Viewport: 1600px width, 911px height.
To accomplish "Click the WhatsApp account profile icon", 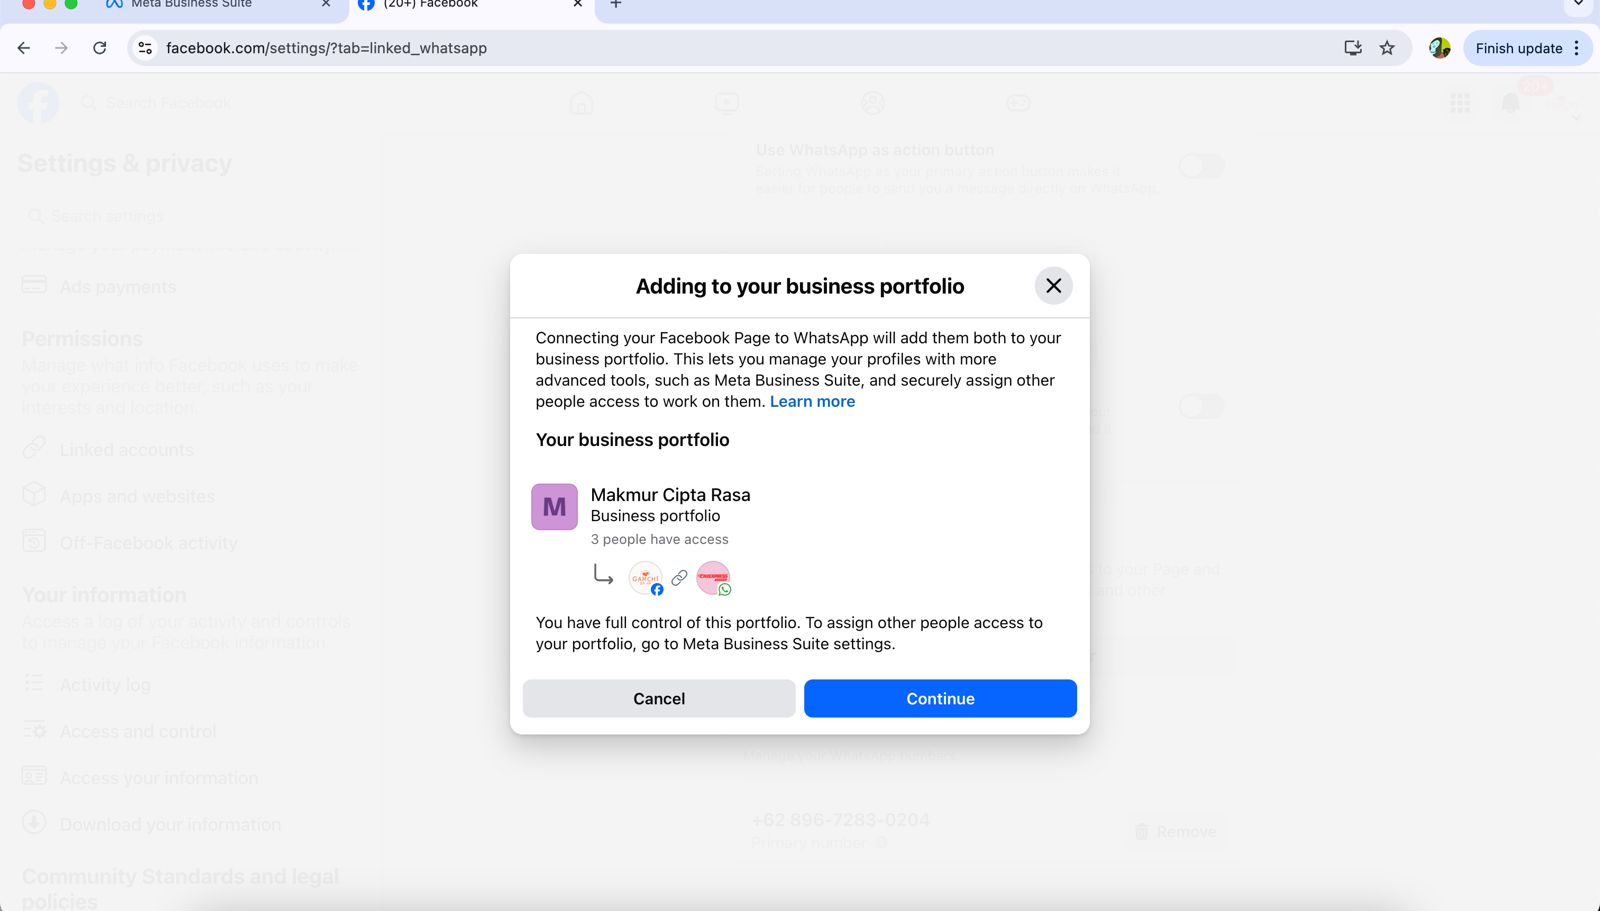I will 713,578.
